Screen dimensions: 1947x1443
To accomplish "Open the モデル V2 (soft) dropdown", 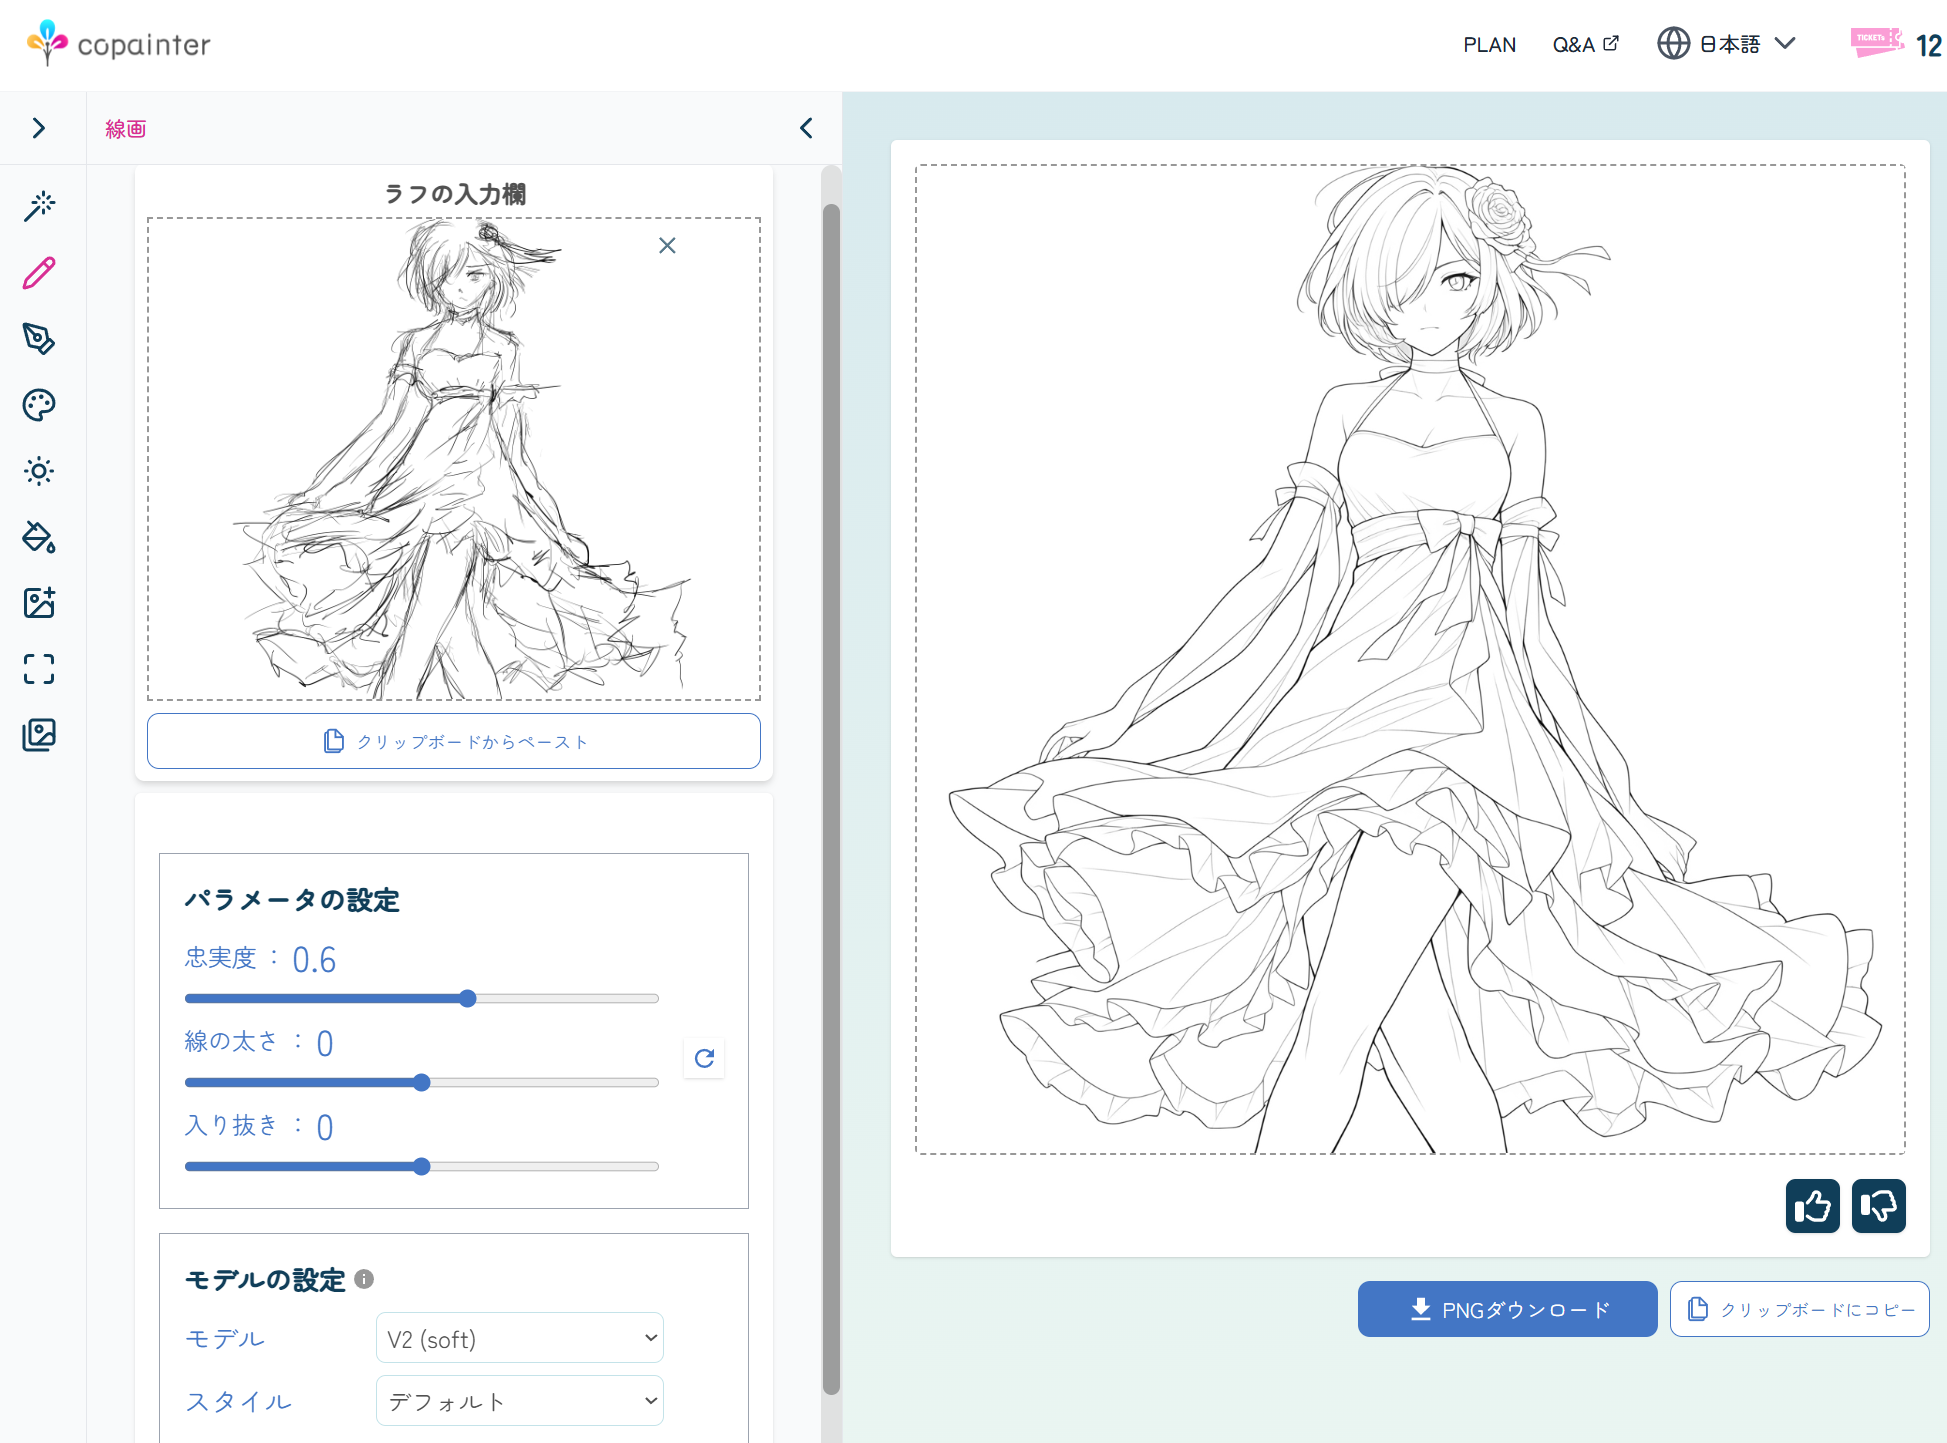I will pos(520,1338).
